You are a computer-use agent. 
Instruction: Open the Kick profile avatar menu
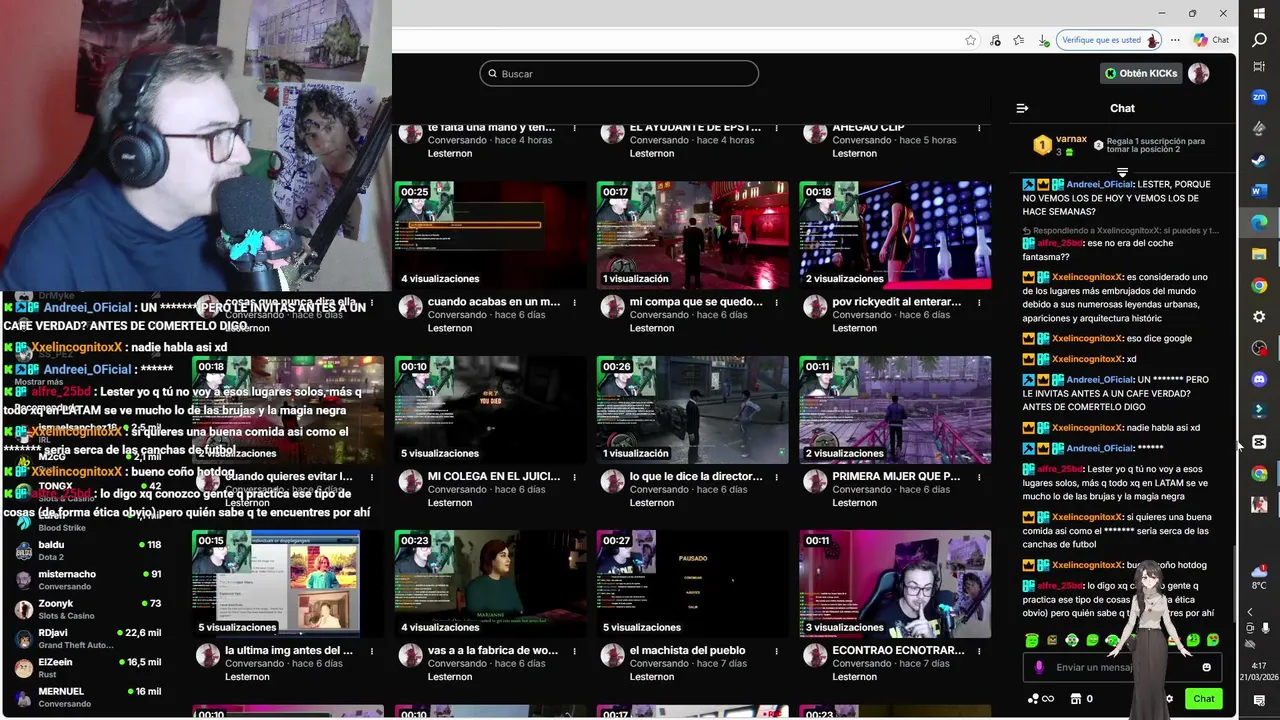coord(1199,73)
